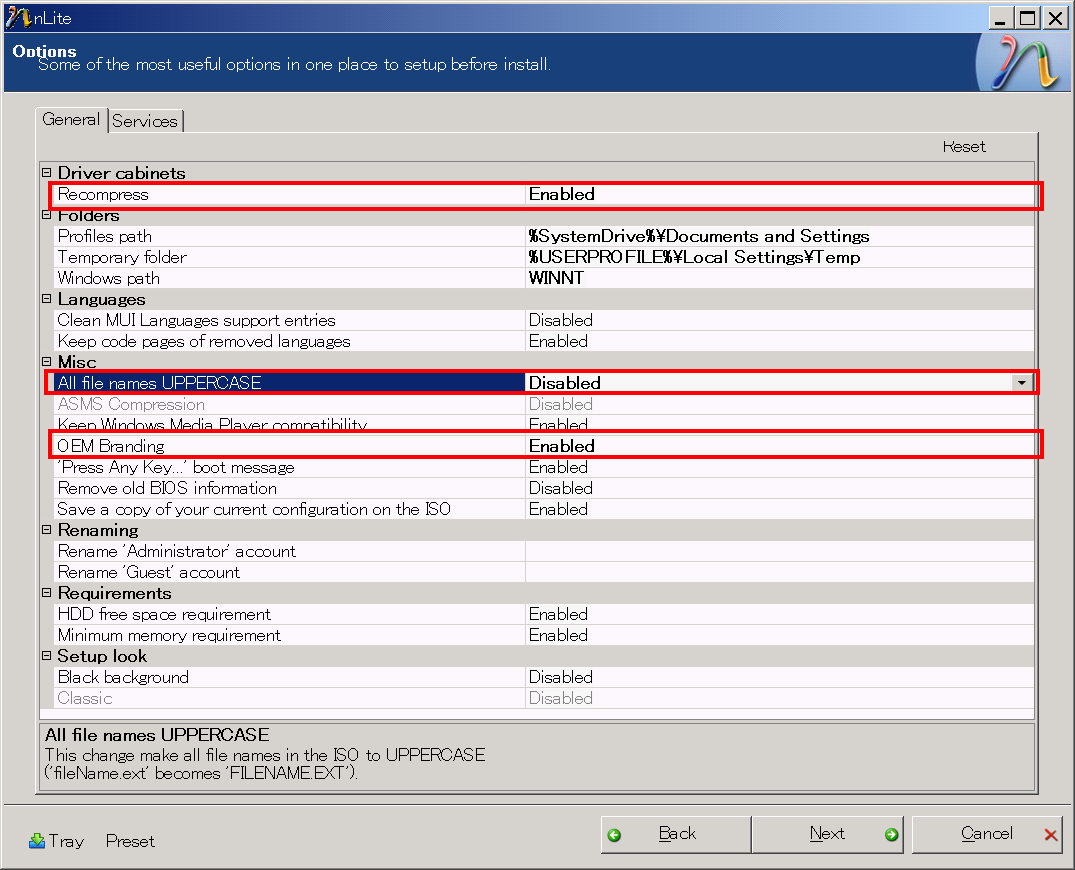Screen dimensions: 1075x870
Task: Click the red X icon on Cancel button
Action: click(1047, 835)
